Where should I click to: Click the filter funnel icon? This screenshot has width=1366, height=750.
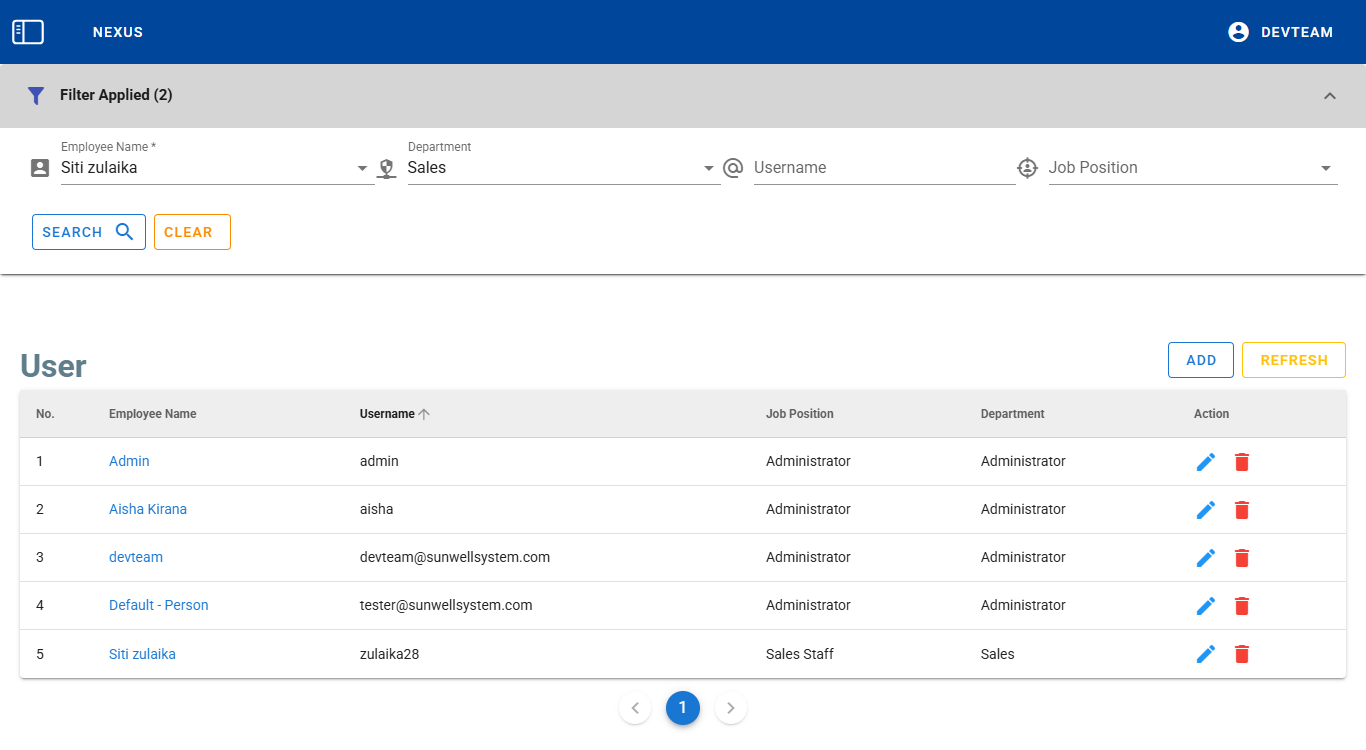point(36,95)
